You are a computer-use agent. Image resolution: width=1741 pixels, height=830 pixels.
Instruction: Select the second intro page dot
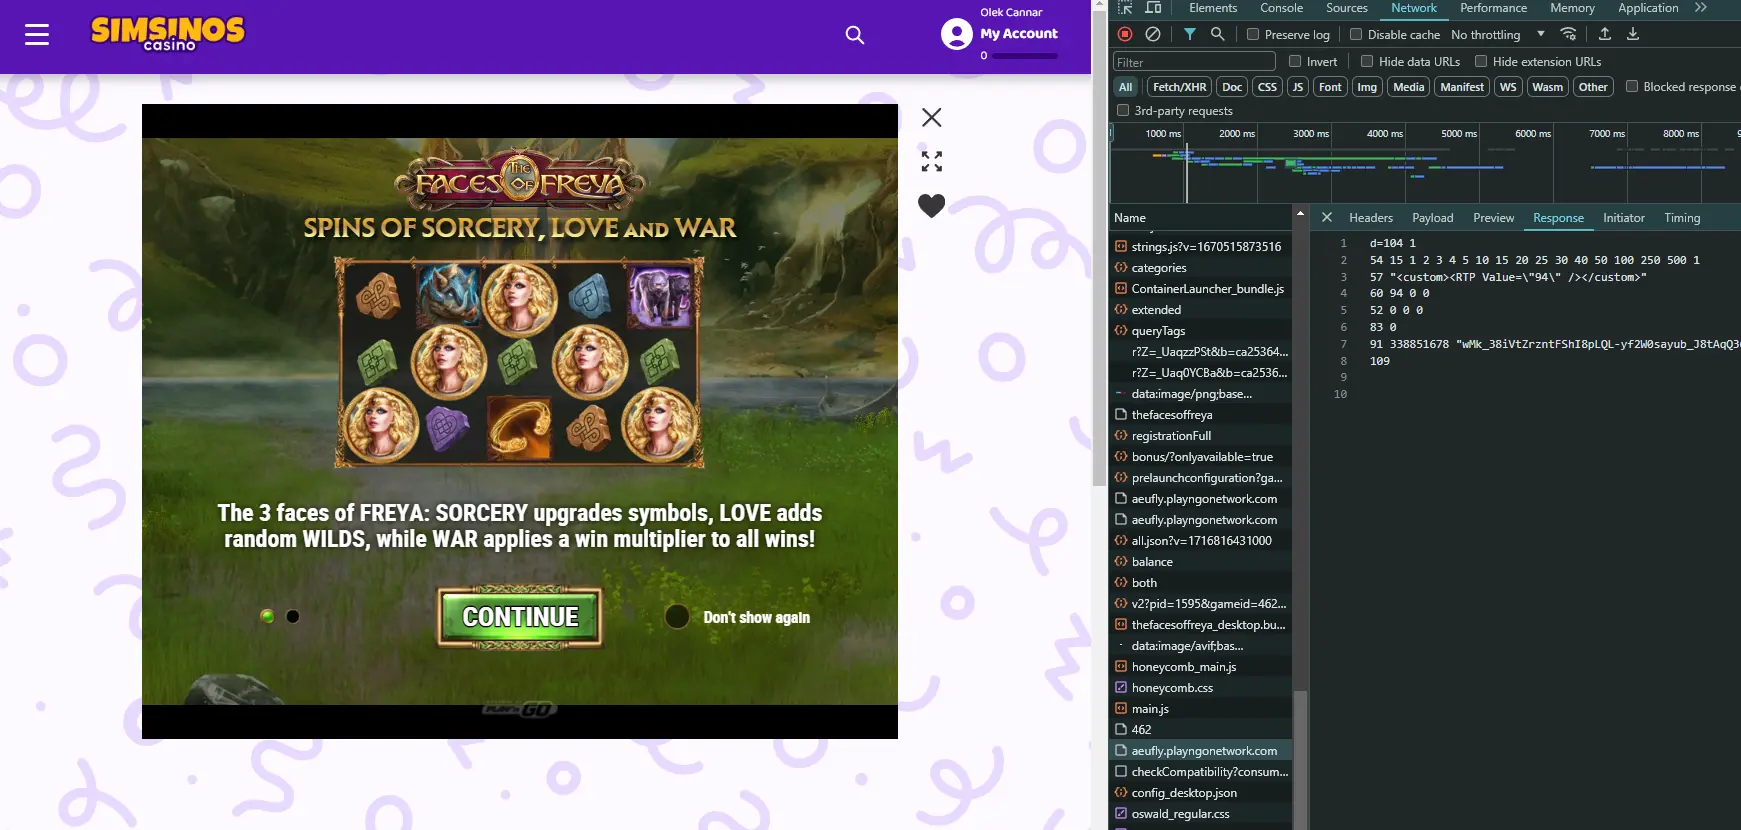tap(293, 616)
